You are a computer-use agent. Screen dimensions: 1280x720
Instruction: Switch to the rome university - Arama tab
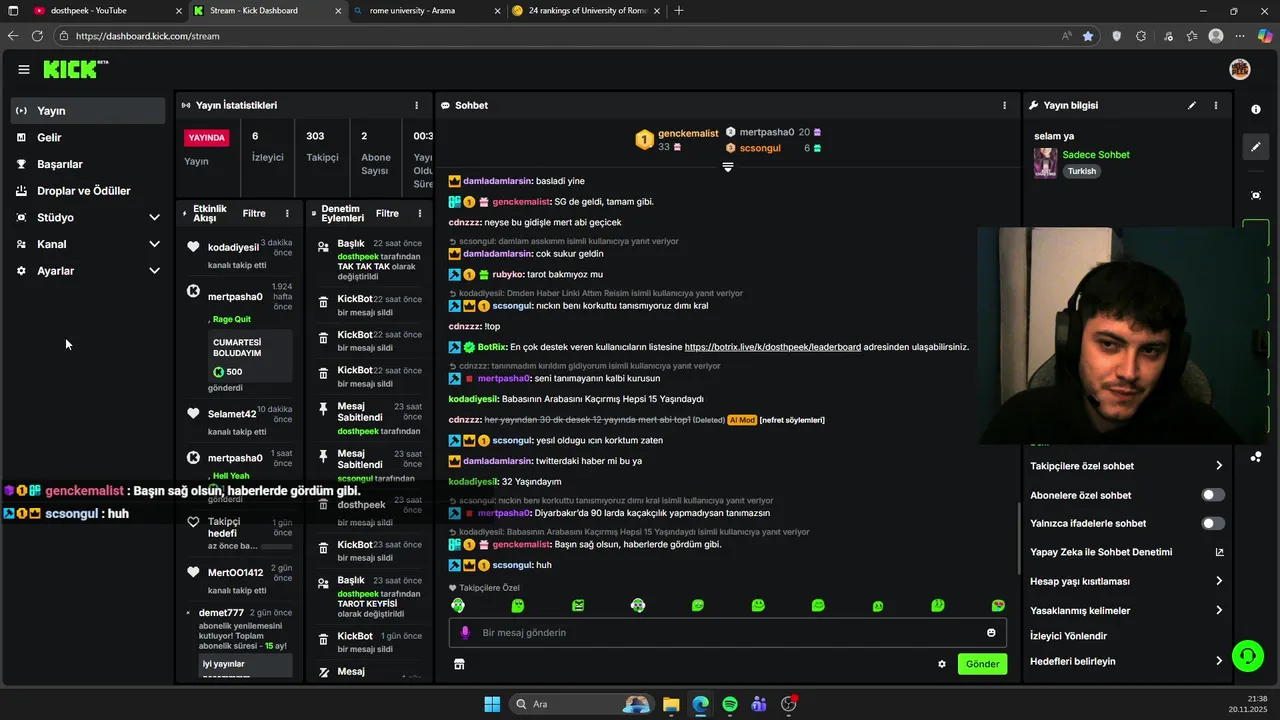pyautogui.click(x=427, y=11)
